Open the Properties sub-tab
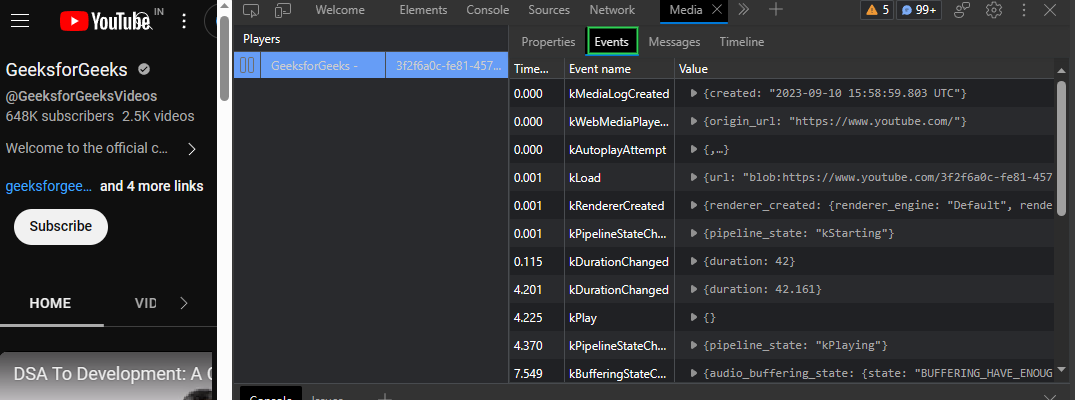This screenshot has width=1075, height=400. click(548, 42)
